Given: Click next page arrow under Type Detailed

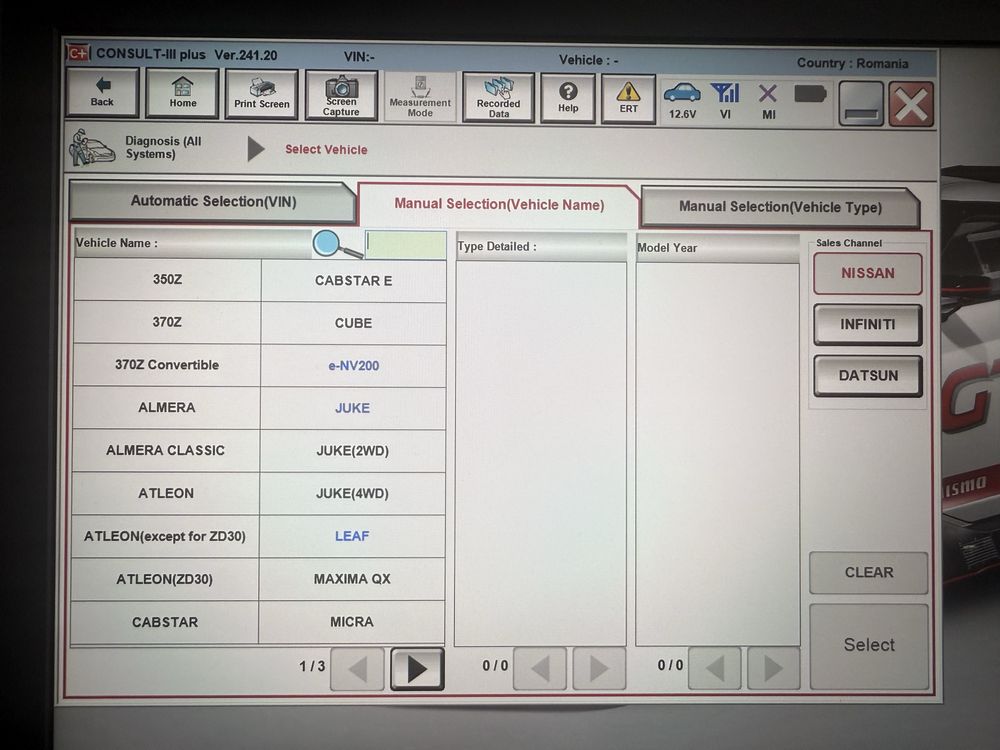Looking at the screenshot, I should pos(599,669).
